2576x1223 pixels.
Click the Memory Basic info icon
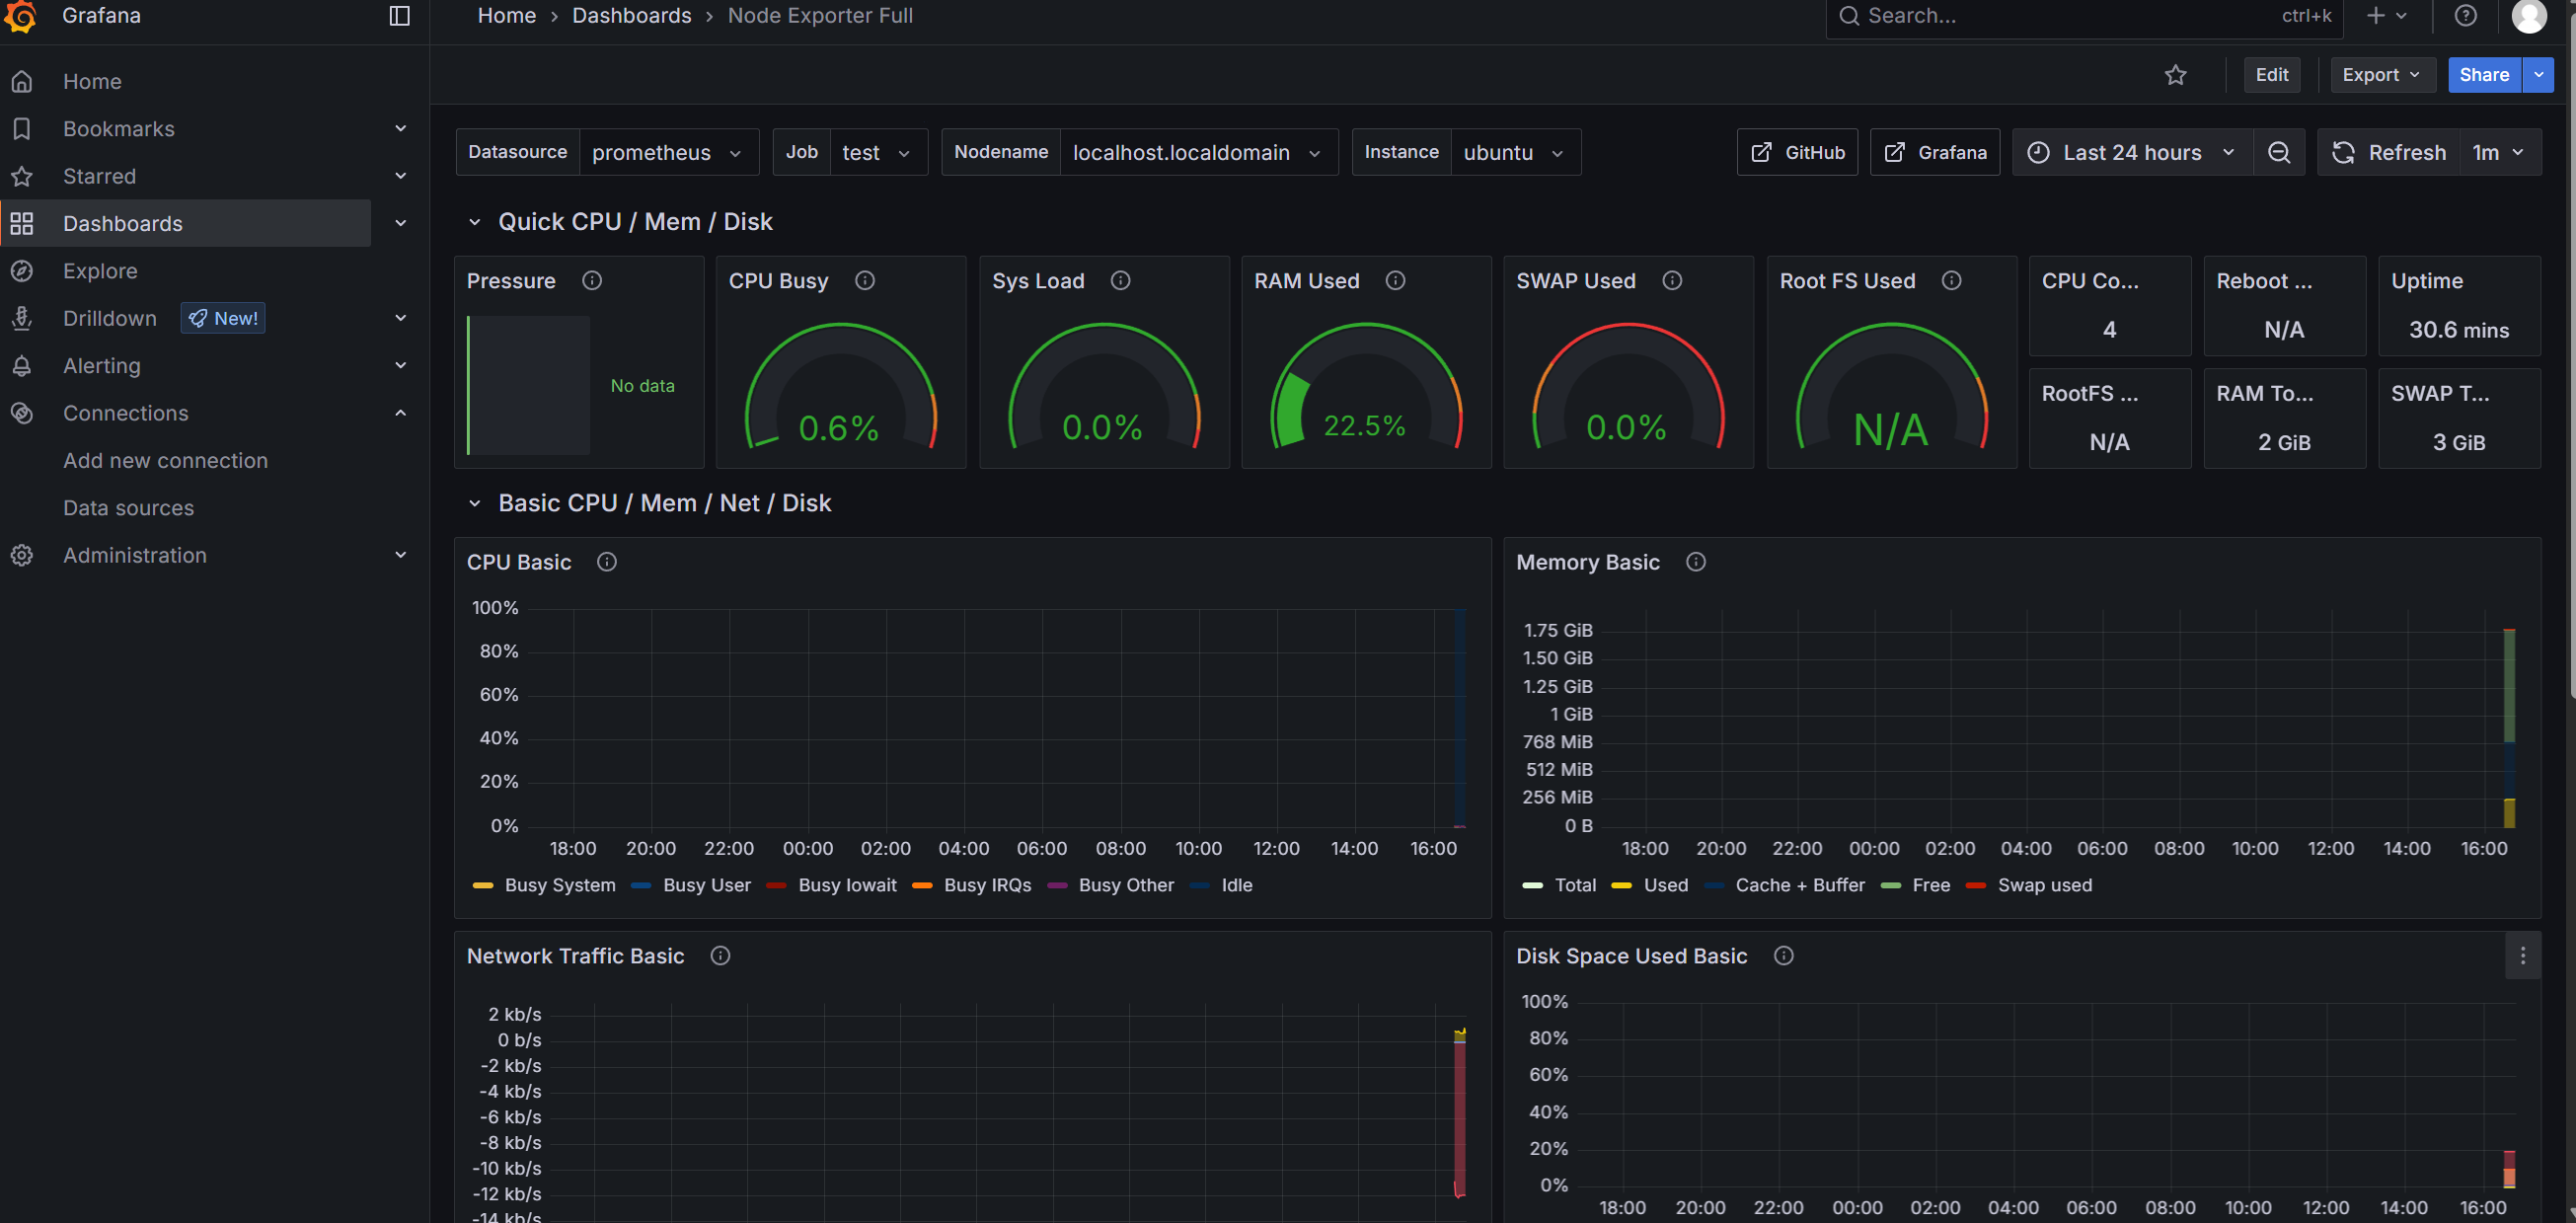tap(1695, 562)
